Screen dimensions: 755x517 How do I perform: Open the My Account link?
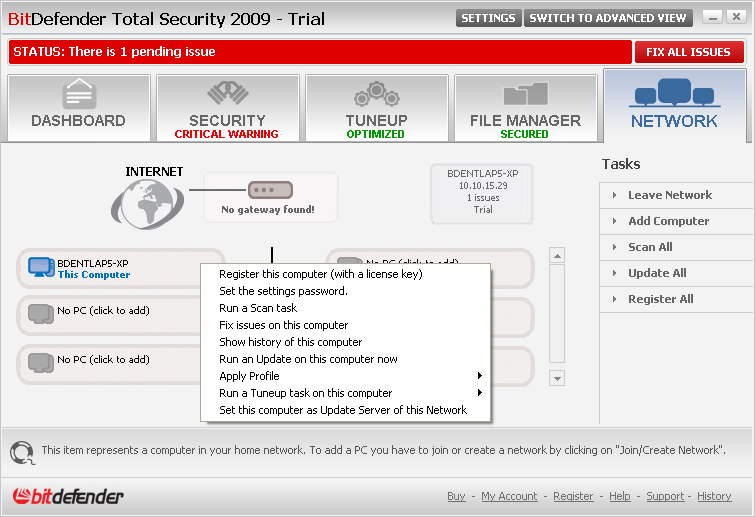click(509, 496)
